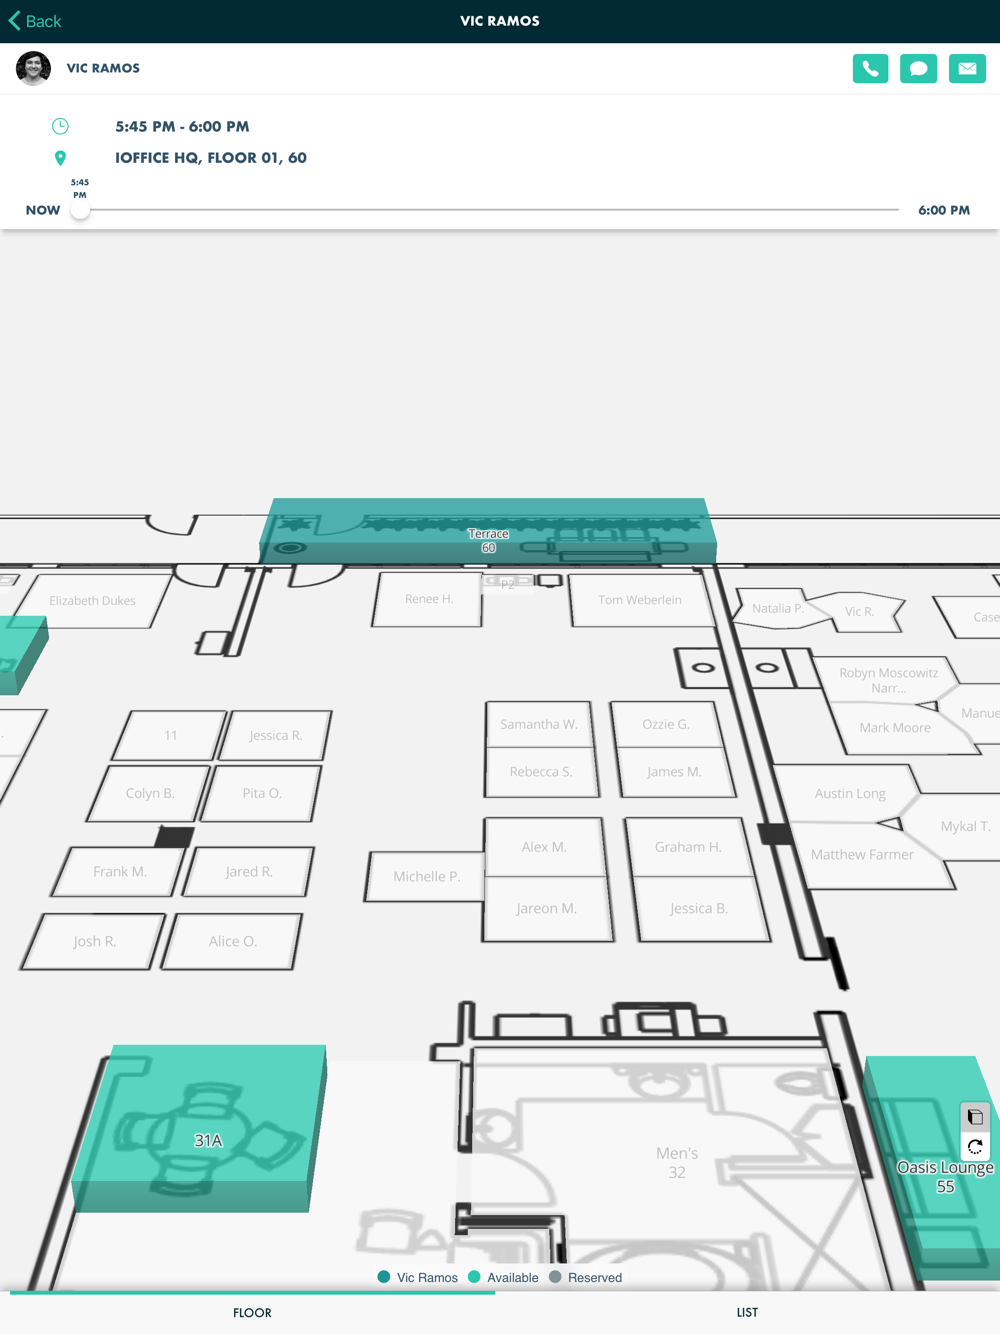Select Austin Long desk
The height and width of the screenshot is (1334, 1000).
(850, 794)
